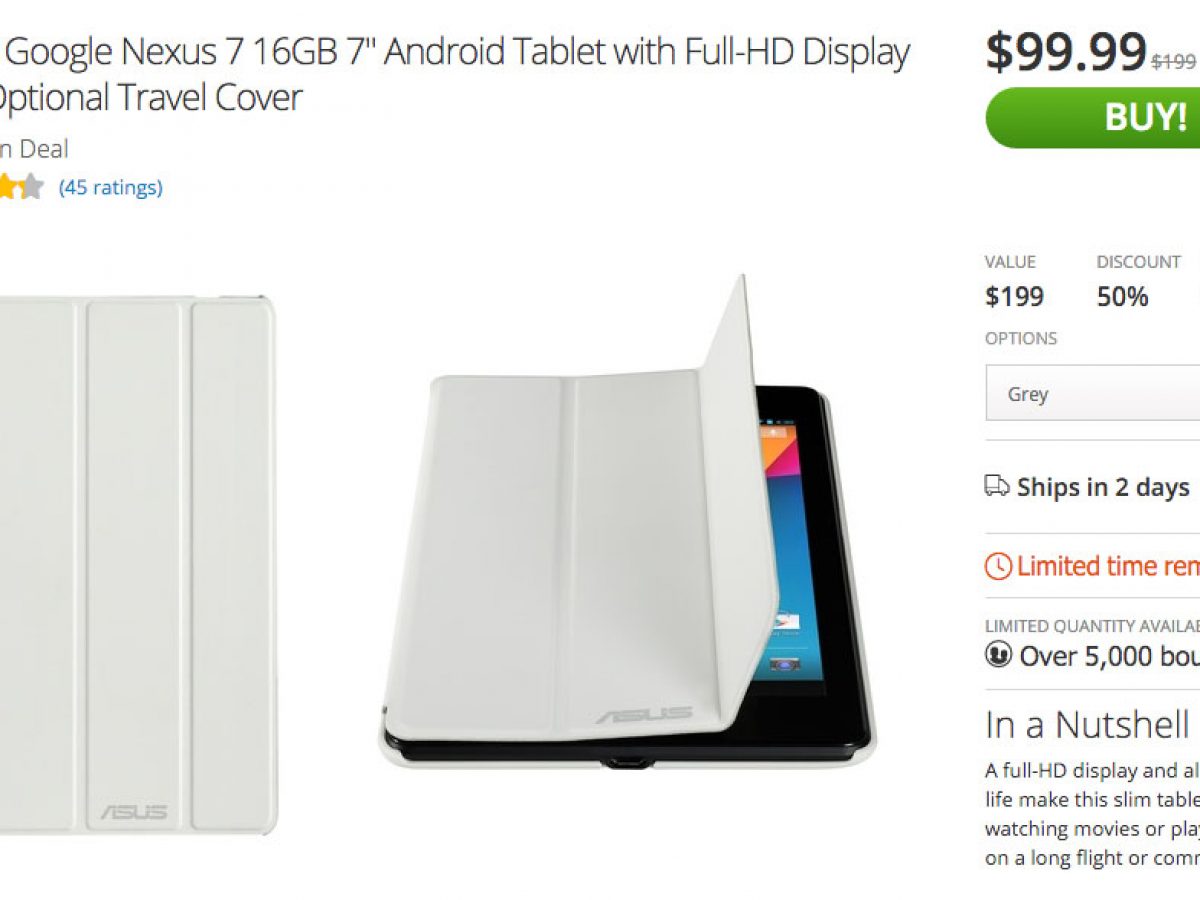Click the clock icon beside Limited time

(x=998, y=566)
